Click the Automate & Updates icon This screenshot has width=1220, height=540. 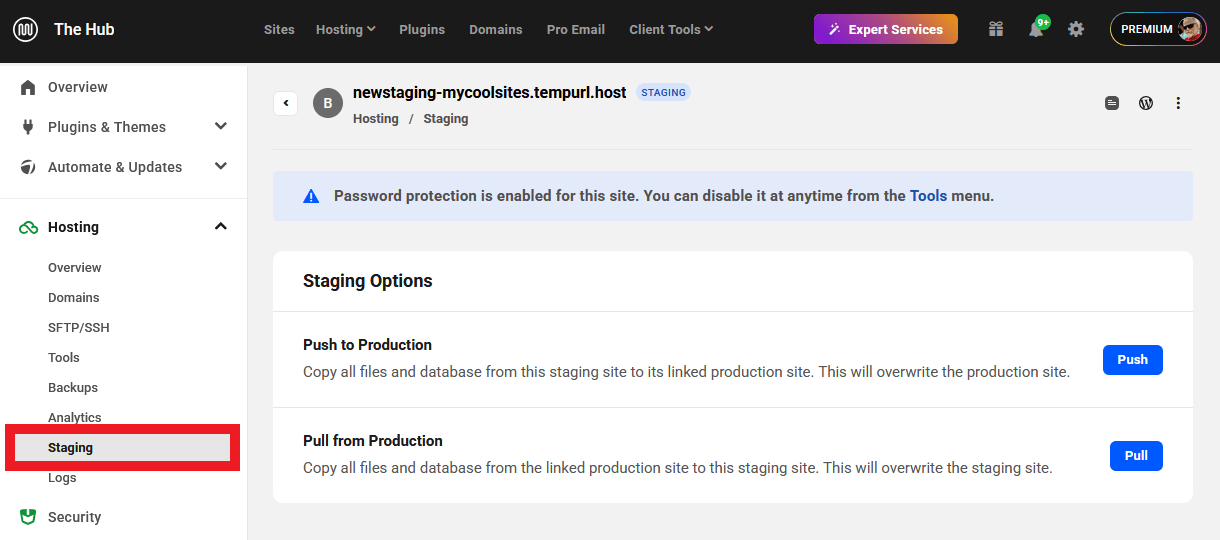tap(28, 167)
